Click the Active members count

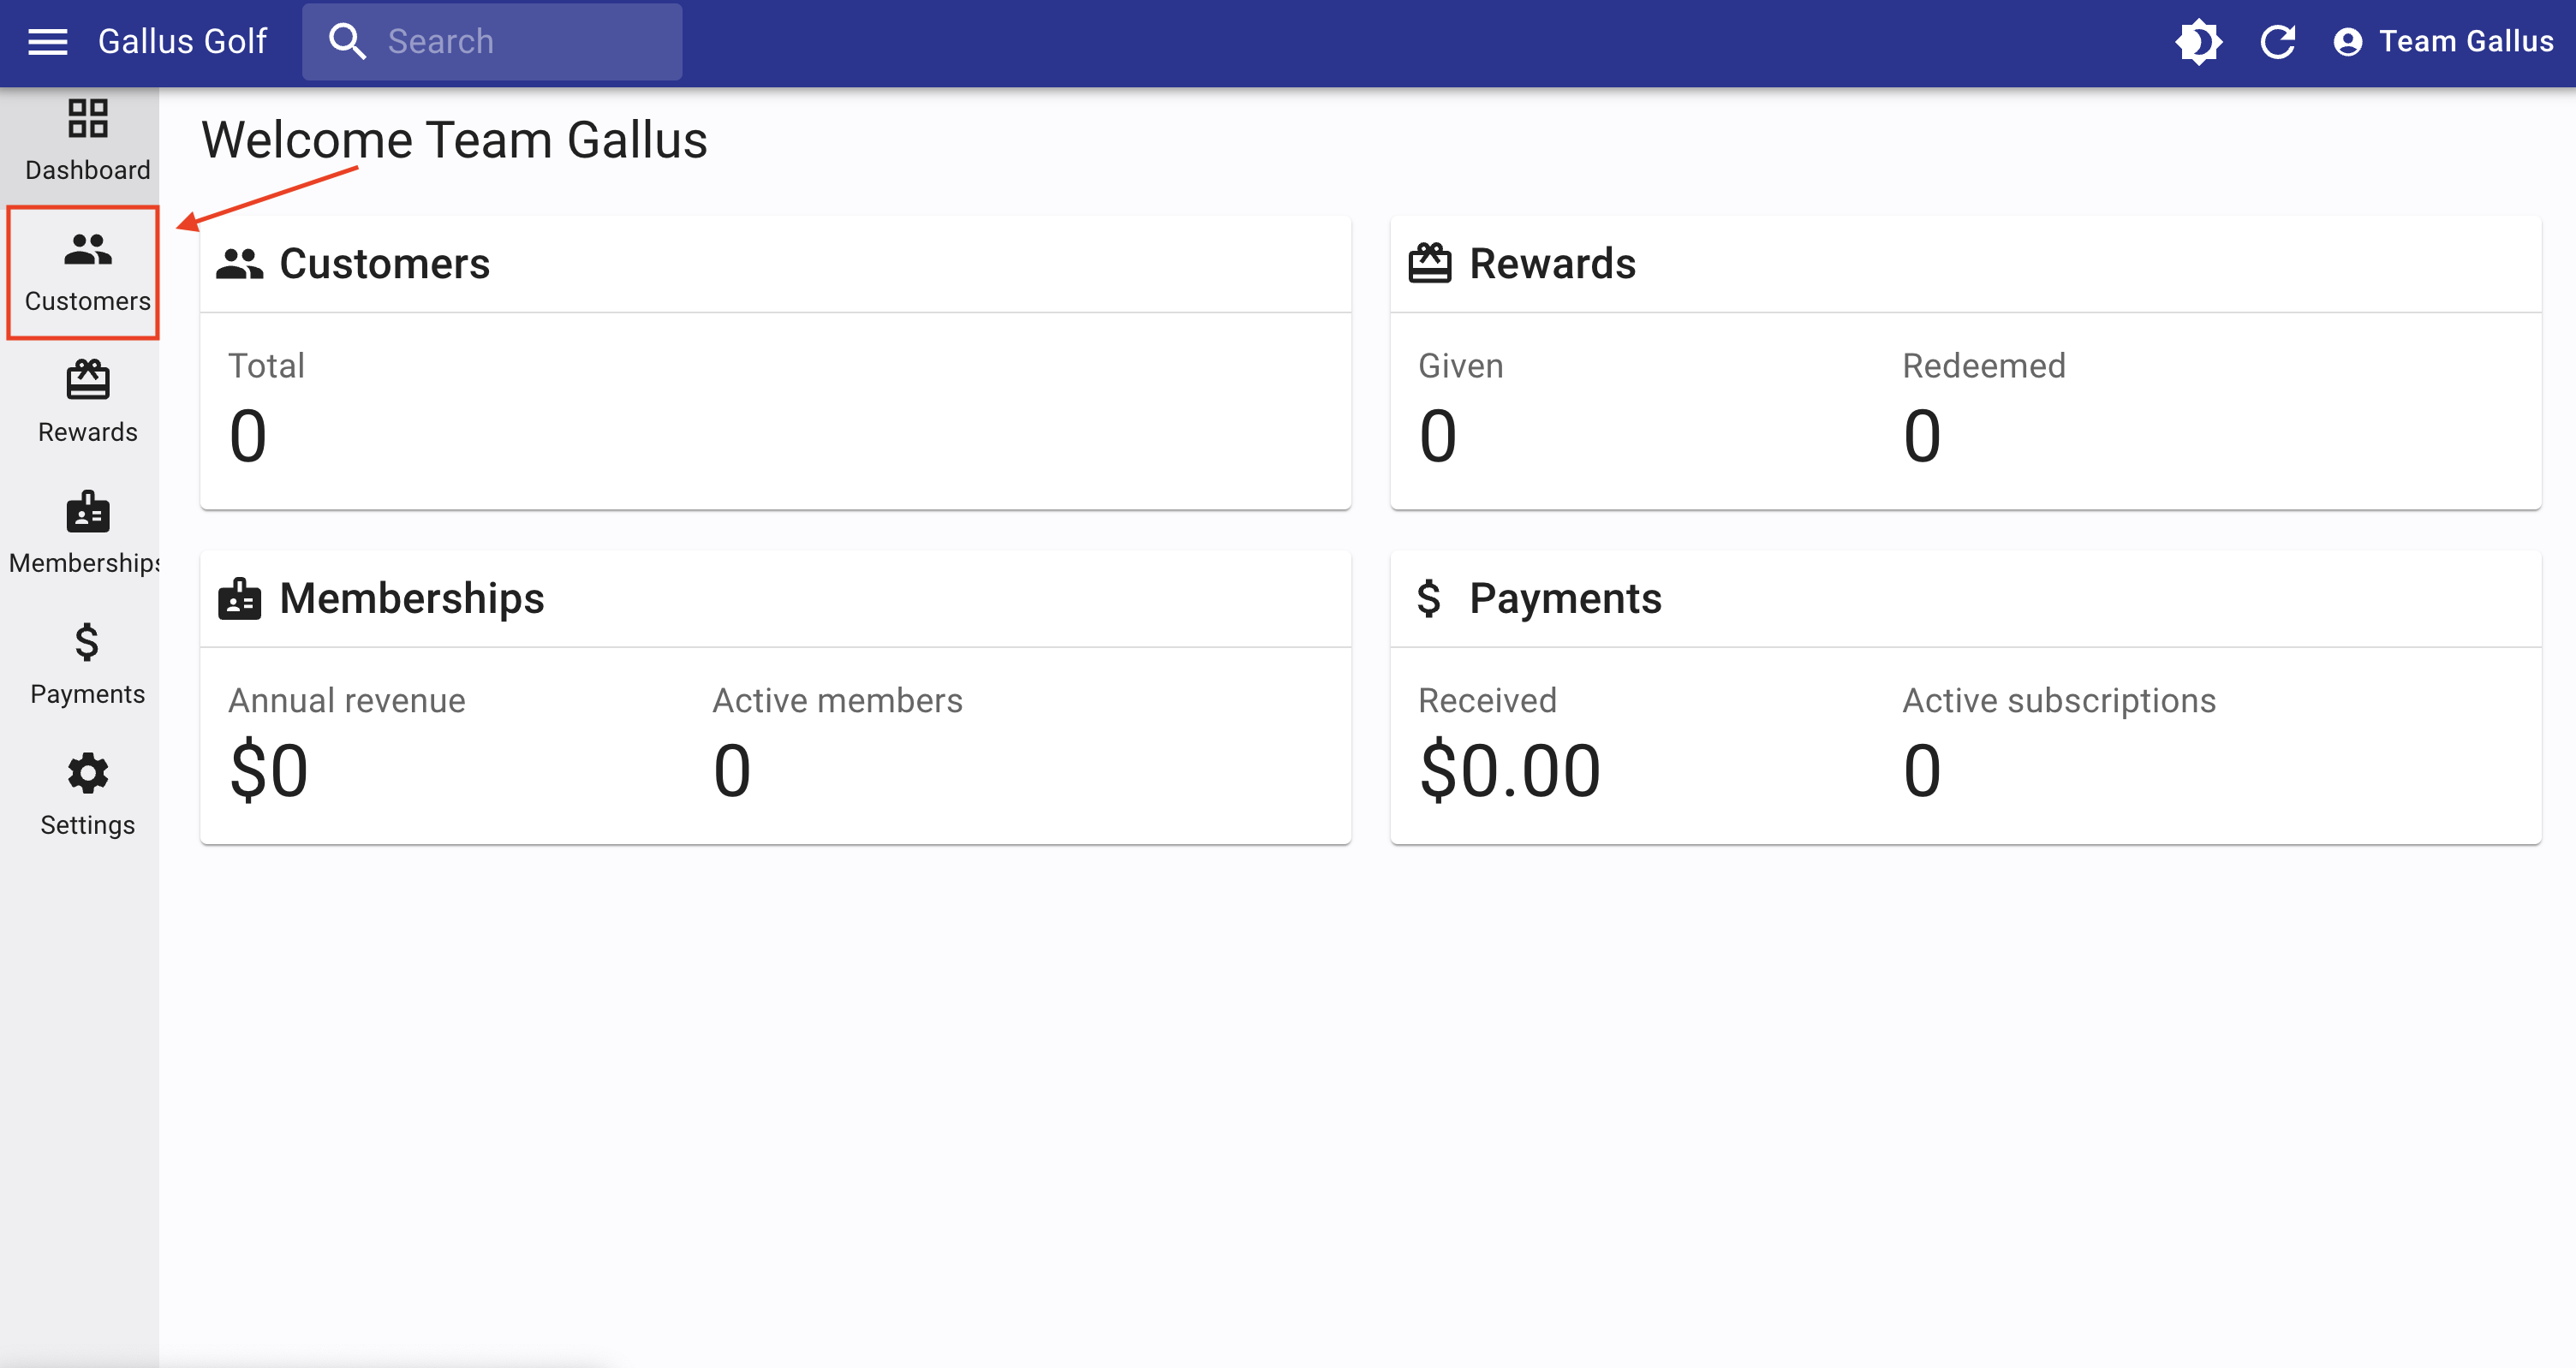click(x=732, y=770)
